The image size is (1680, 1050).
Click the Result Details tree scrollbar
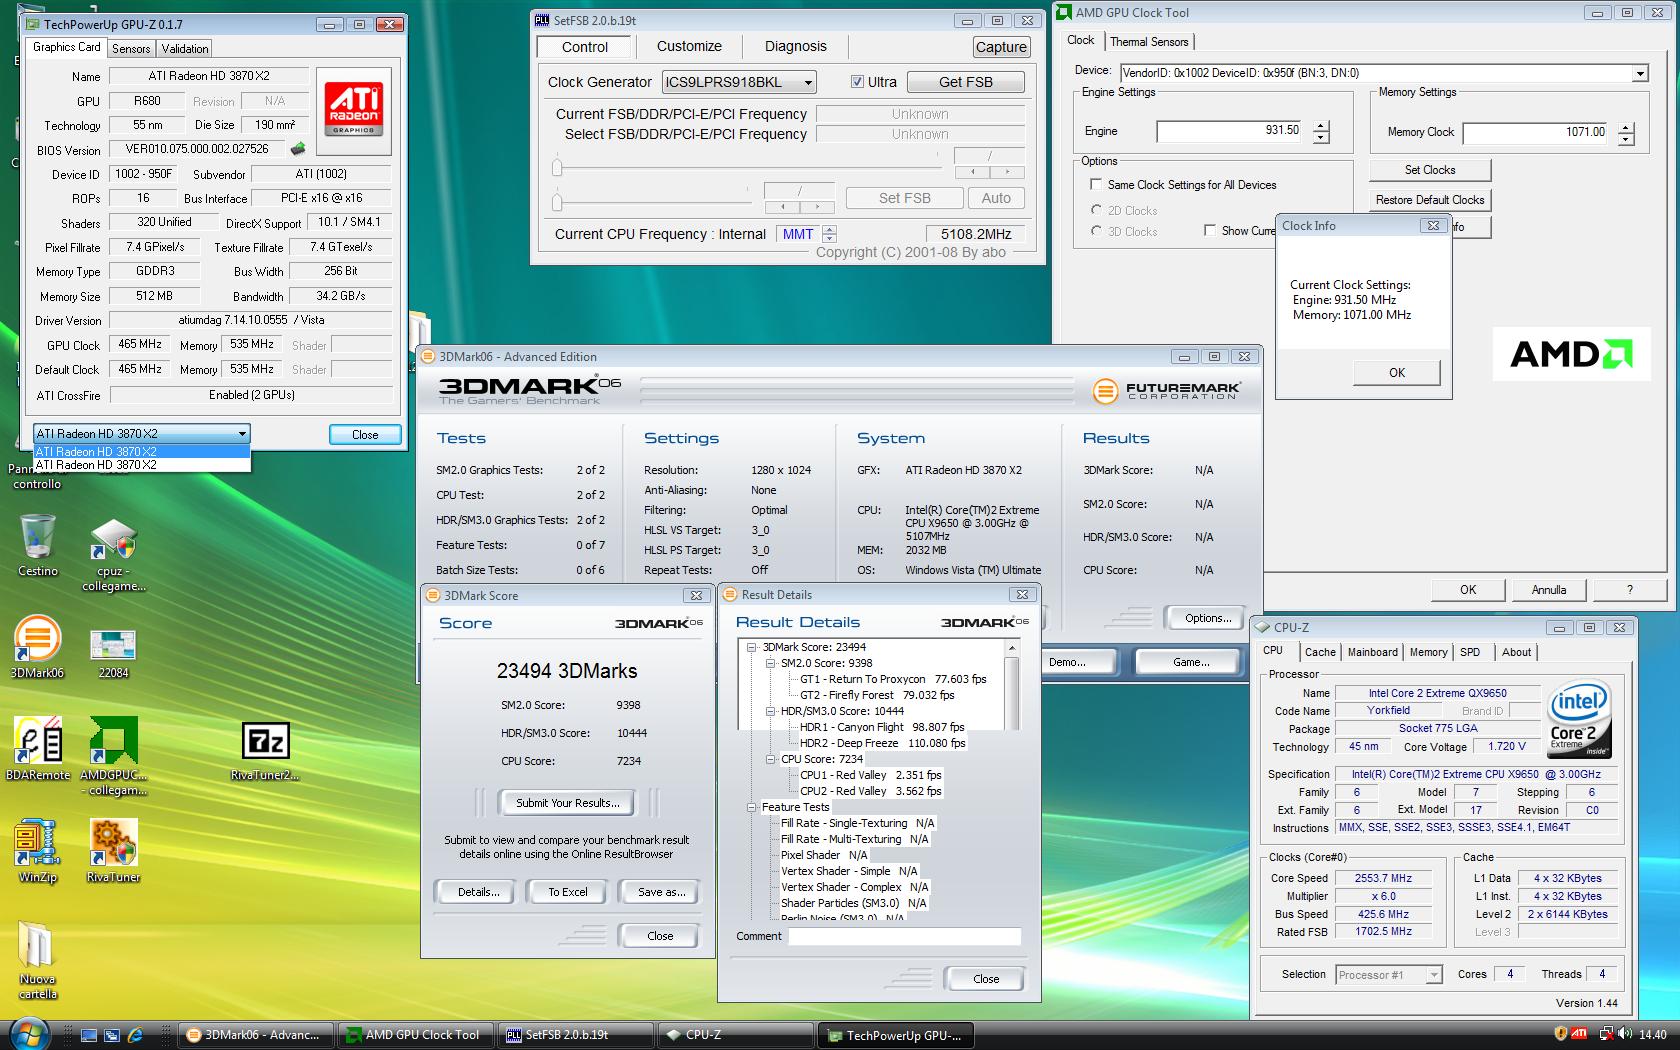[1012, 687]
